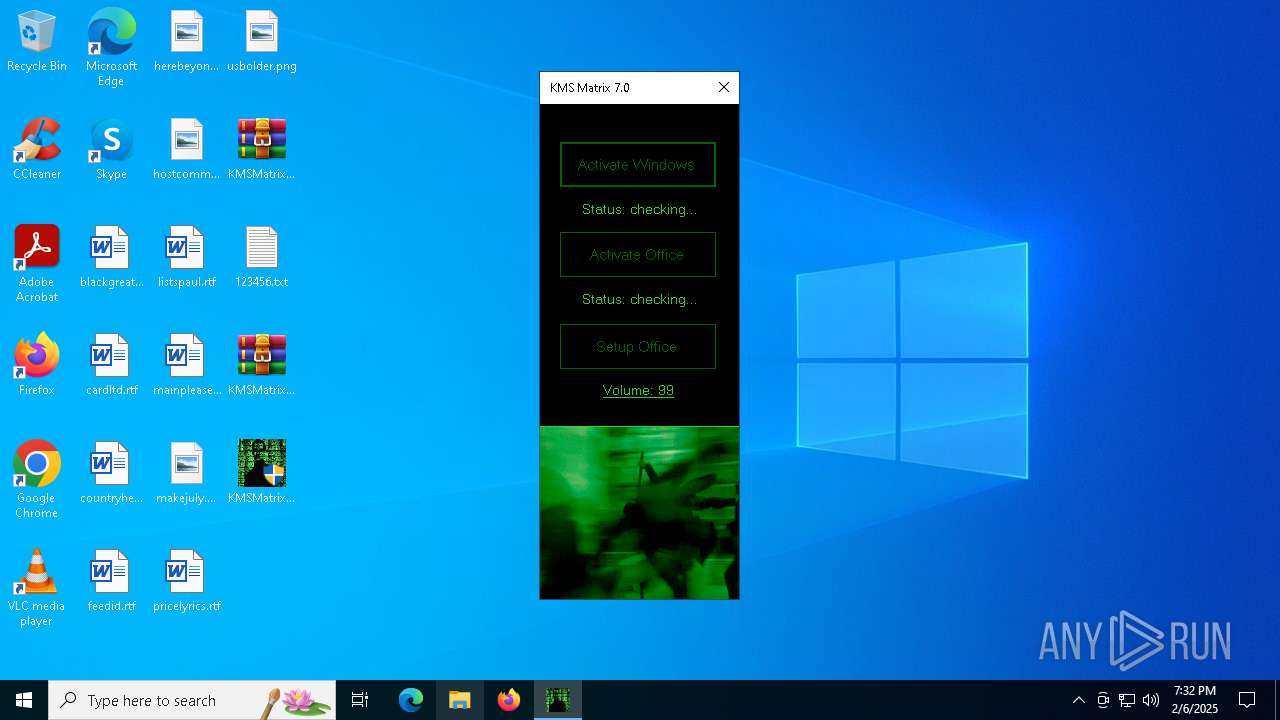Select the listspaul.rtf document icon
The height and width of the screenshot is (720, 1280).
pos(186,258)
